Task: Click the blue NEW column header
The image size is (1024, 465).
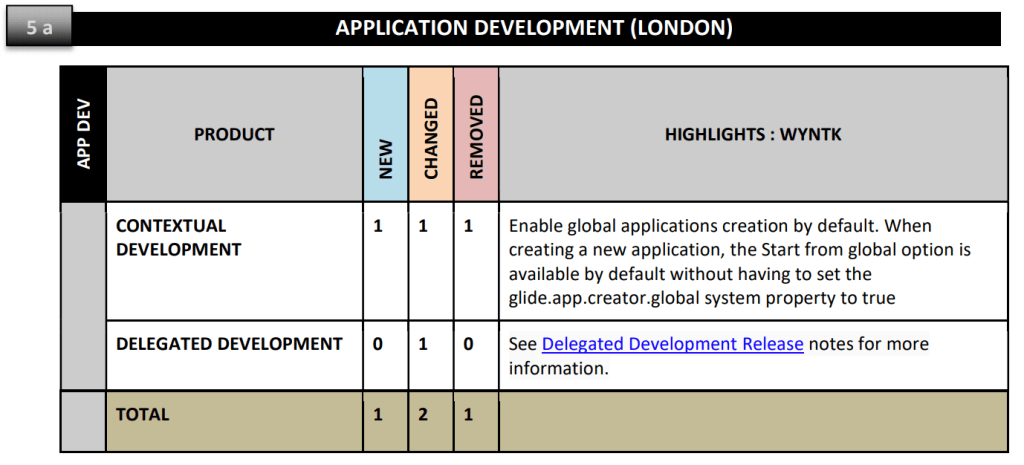Action: (x=385, y=134)
